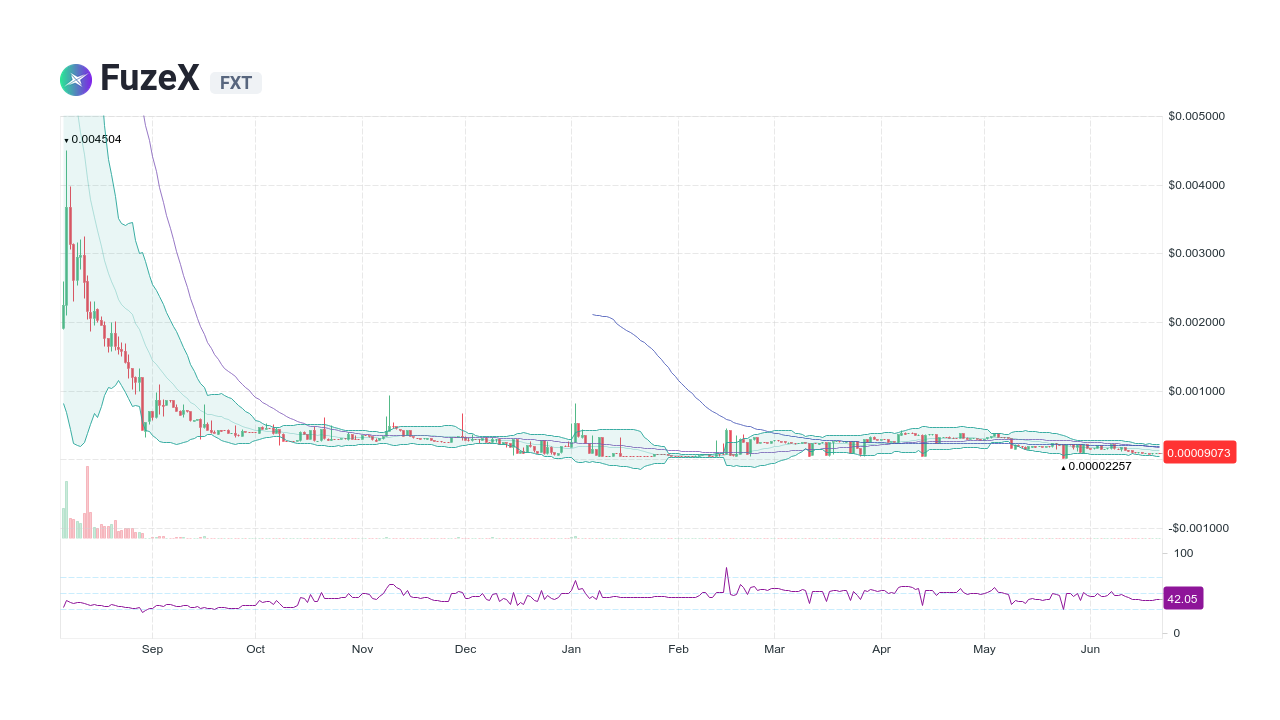
Task: Click the purple RSI value badge 42.05
Action: pyautogui.click(x=1182, y=598)
